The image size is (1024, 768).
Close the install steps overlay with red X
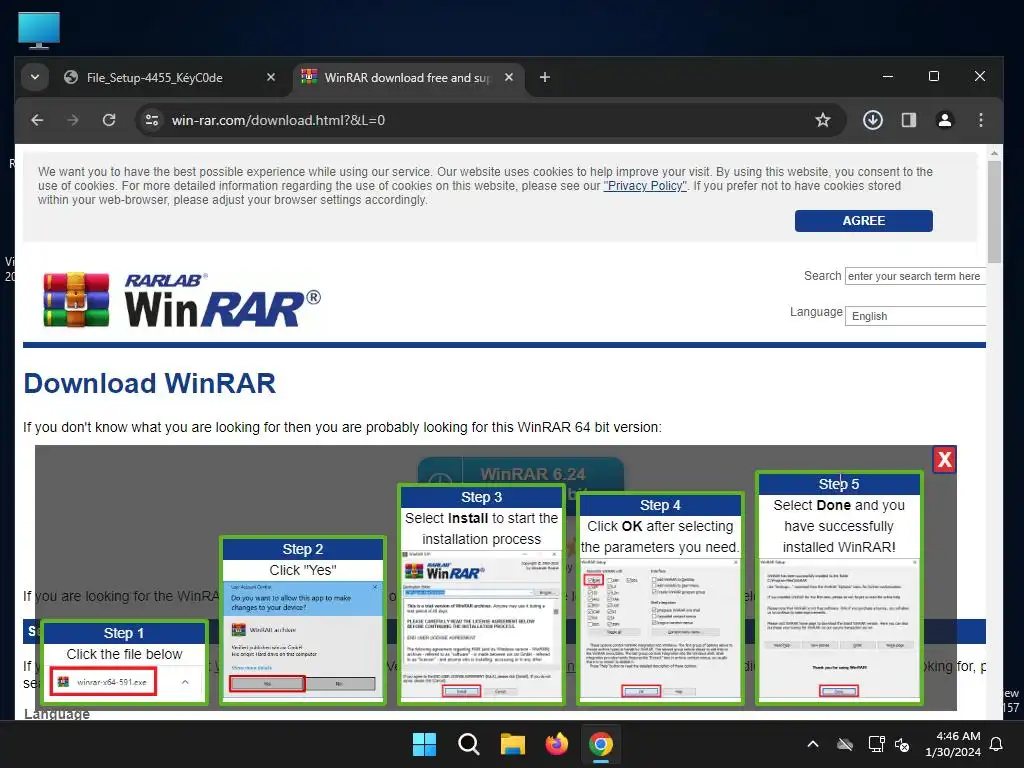tap(944, 460)
